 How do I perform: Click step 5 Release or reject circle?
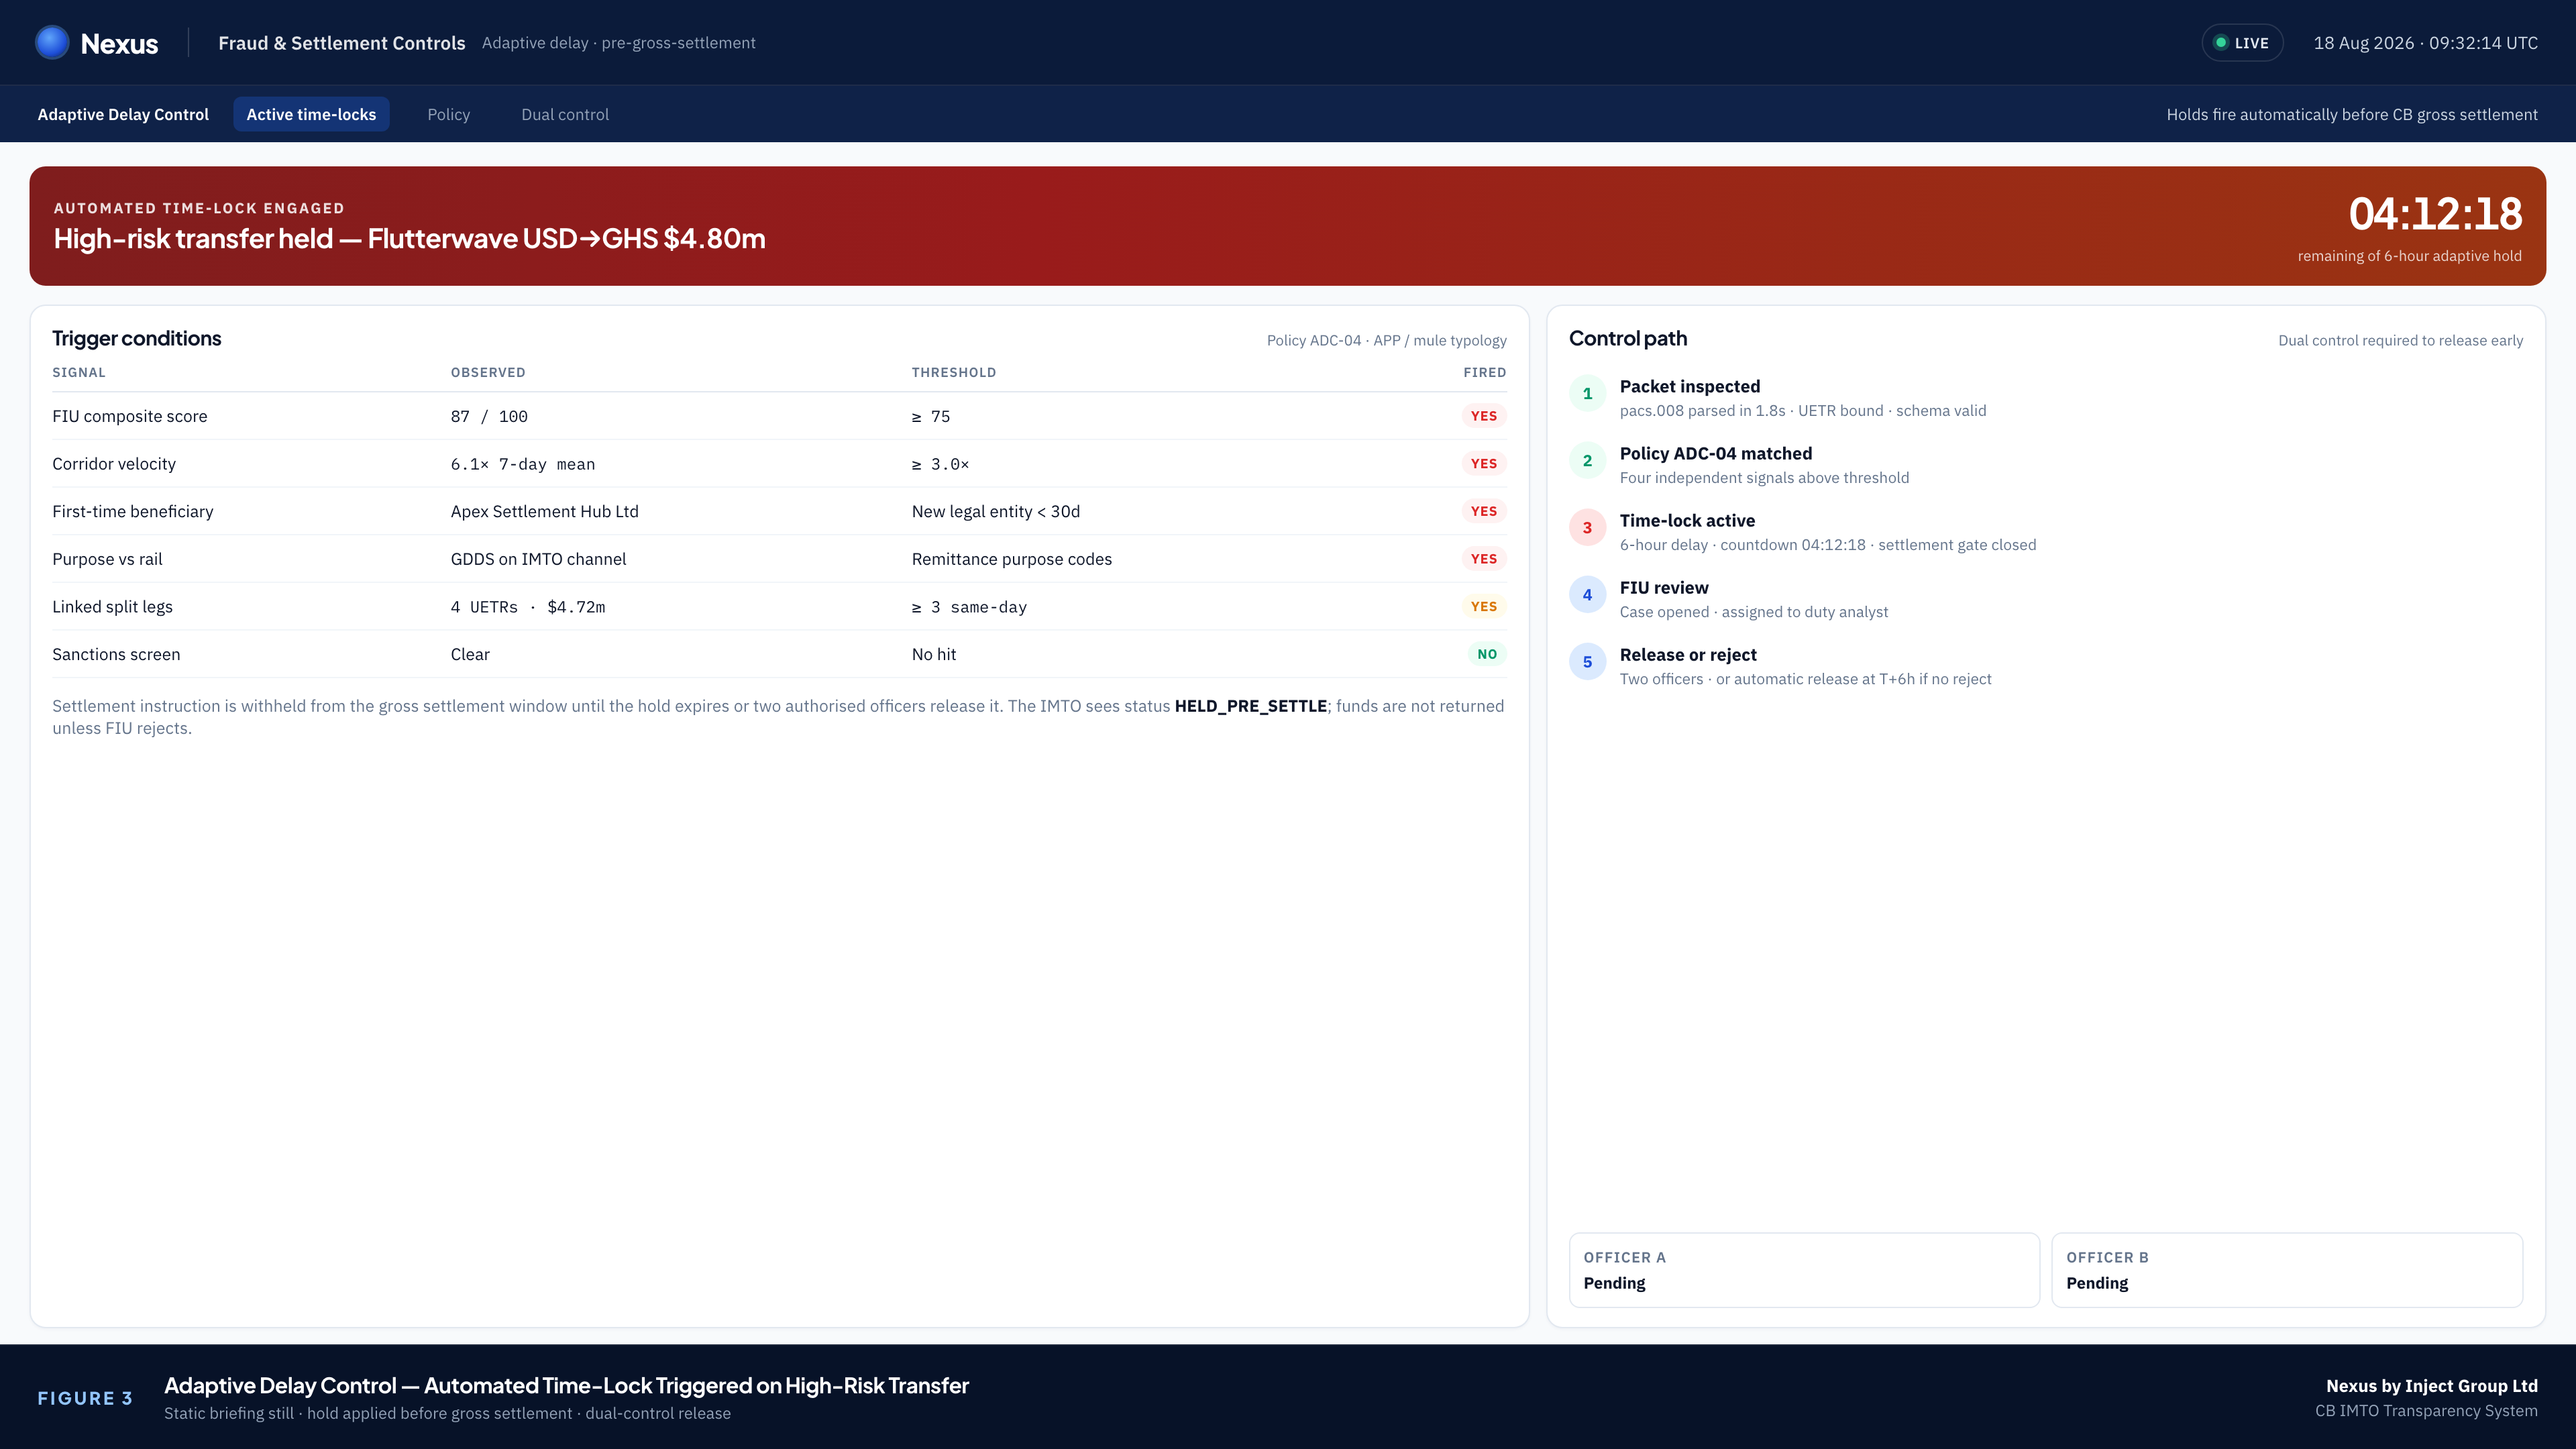click(x=1587, y=662)
